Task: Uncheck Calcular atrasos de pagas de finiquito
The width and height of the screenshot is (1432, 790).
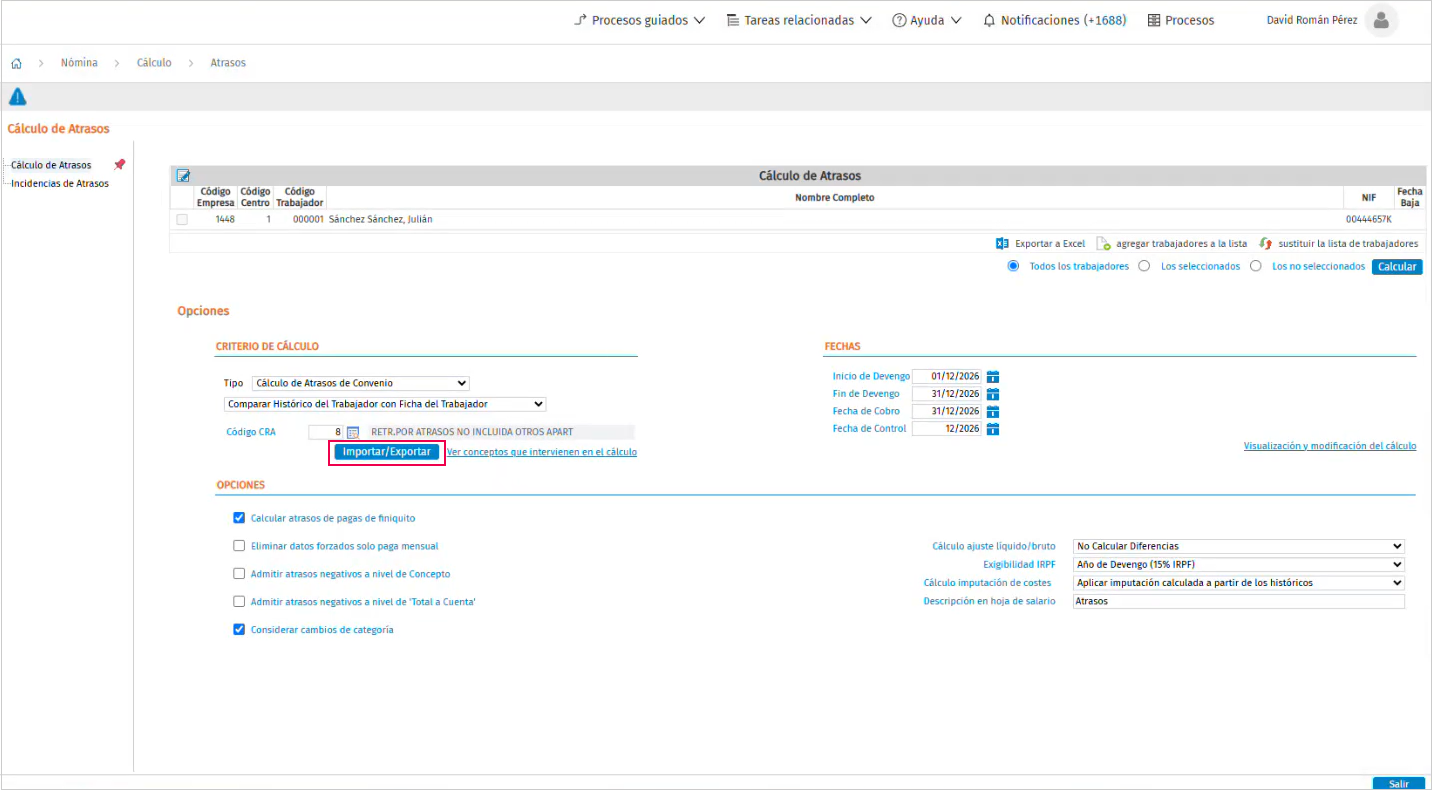Action: [239, 518]
